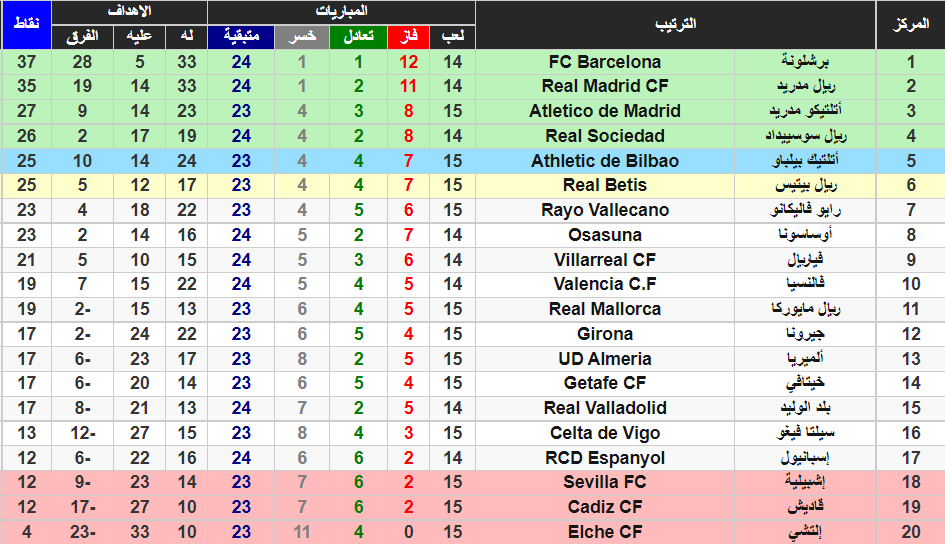
Task: Click the Real Sociedad team name
Action: pos(604,136)
